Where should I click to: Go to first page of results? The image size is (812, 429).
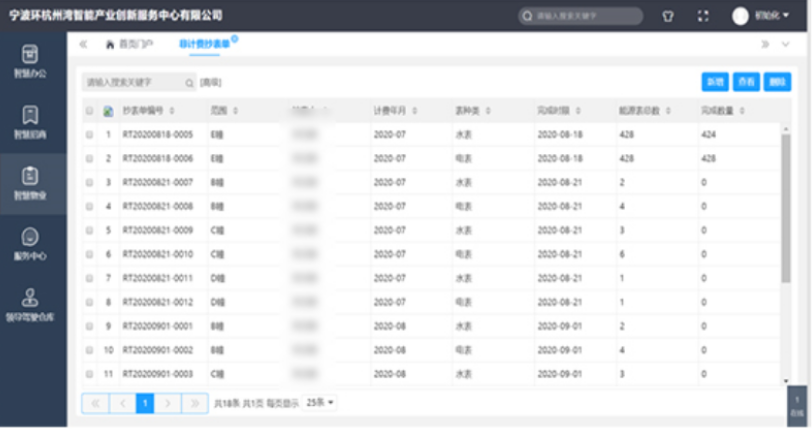point(95,403)
